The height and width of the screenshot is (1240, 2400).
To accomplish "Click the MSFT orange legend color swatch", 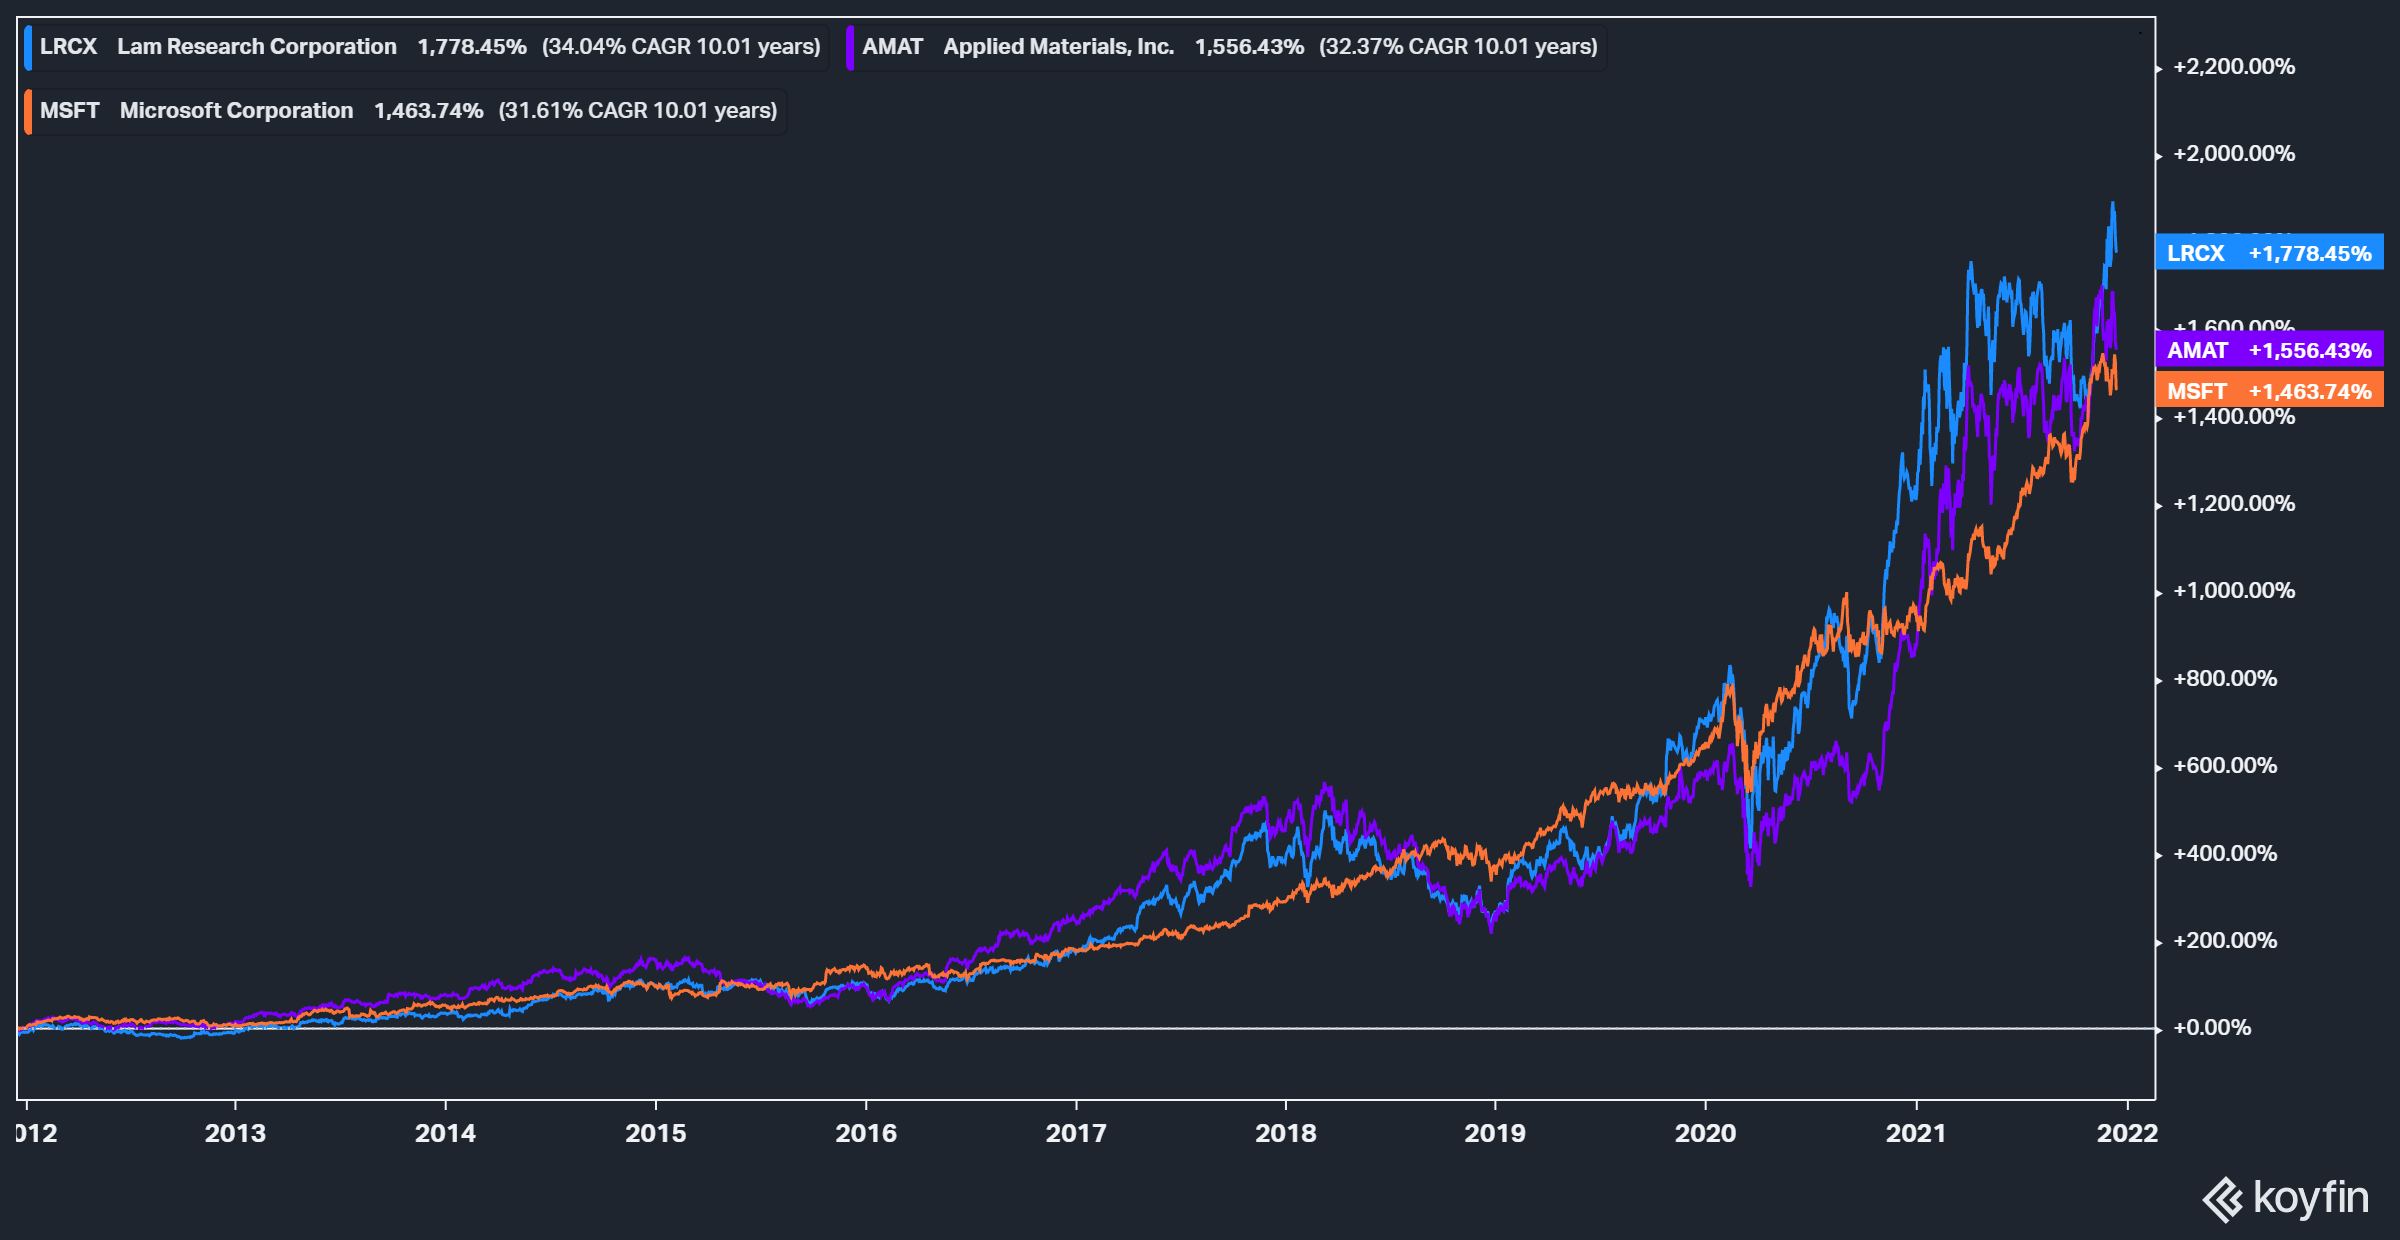I will tap(28, 111).
